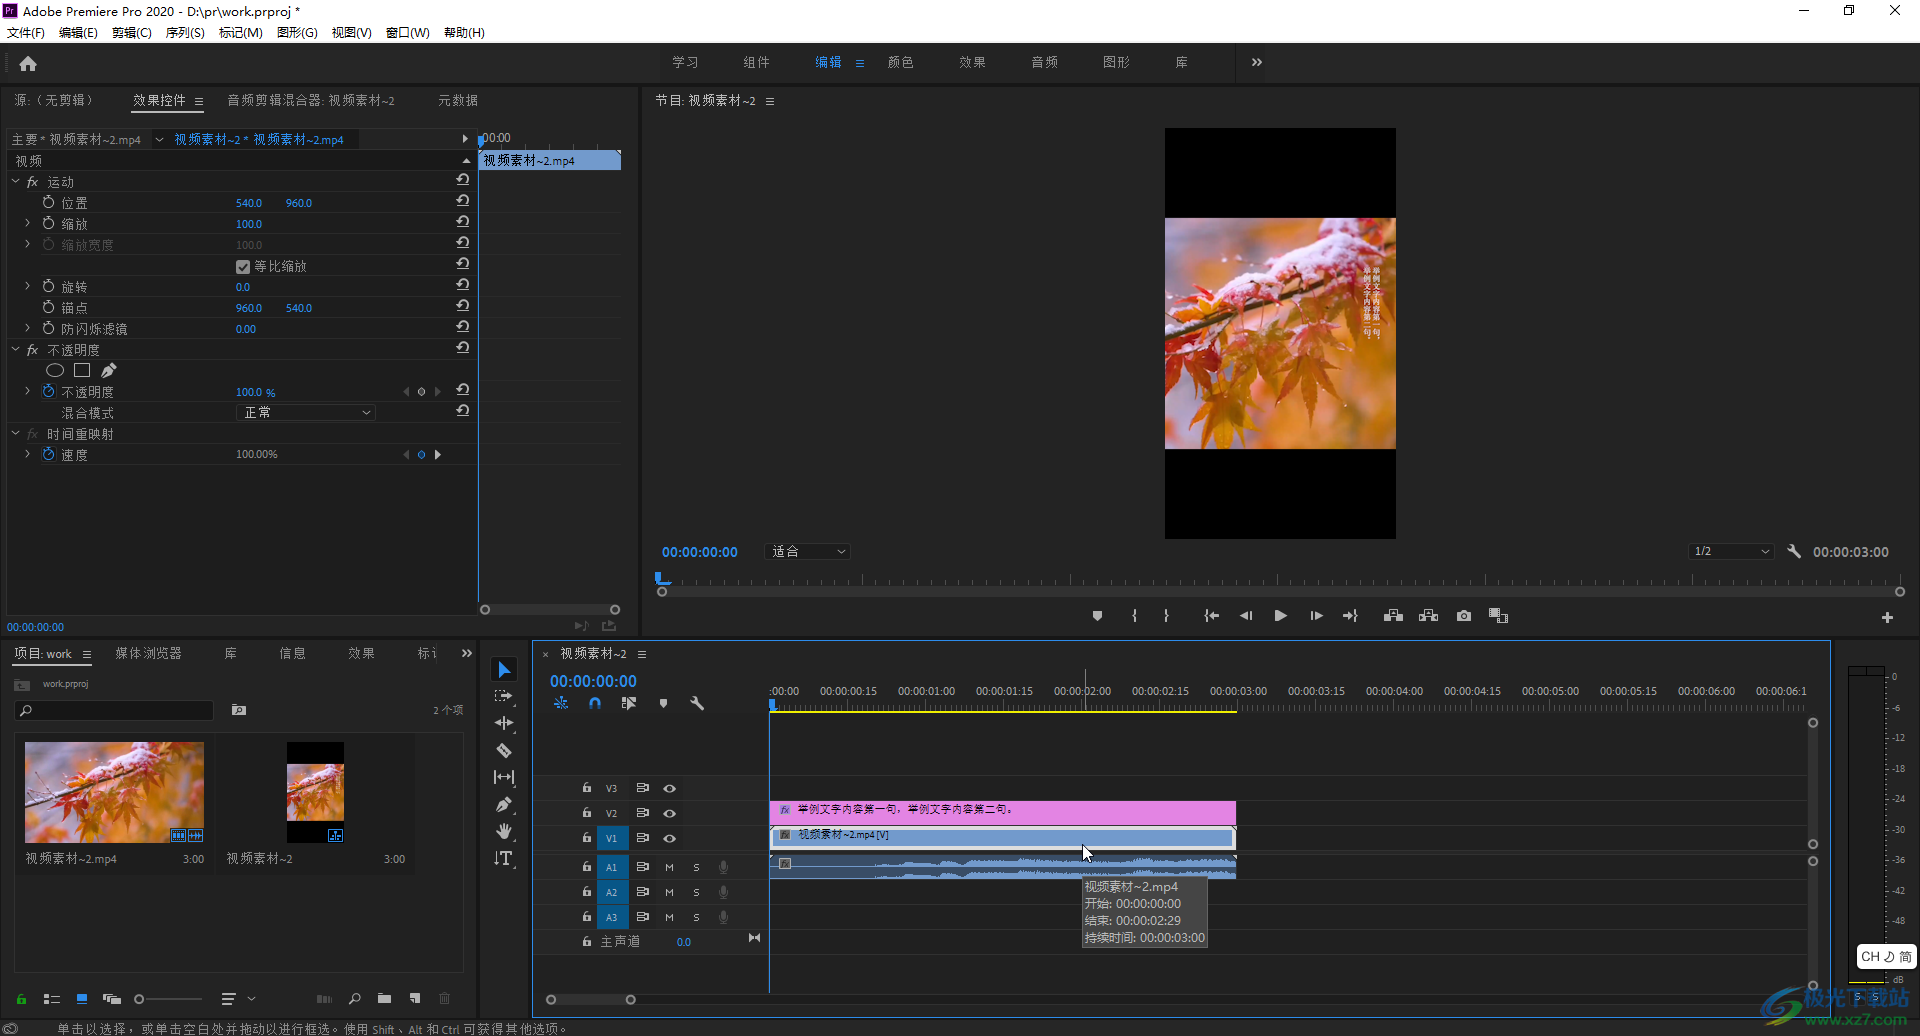Toggle V1 track output eye

669,838
